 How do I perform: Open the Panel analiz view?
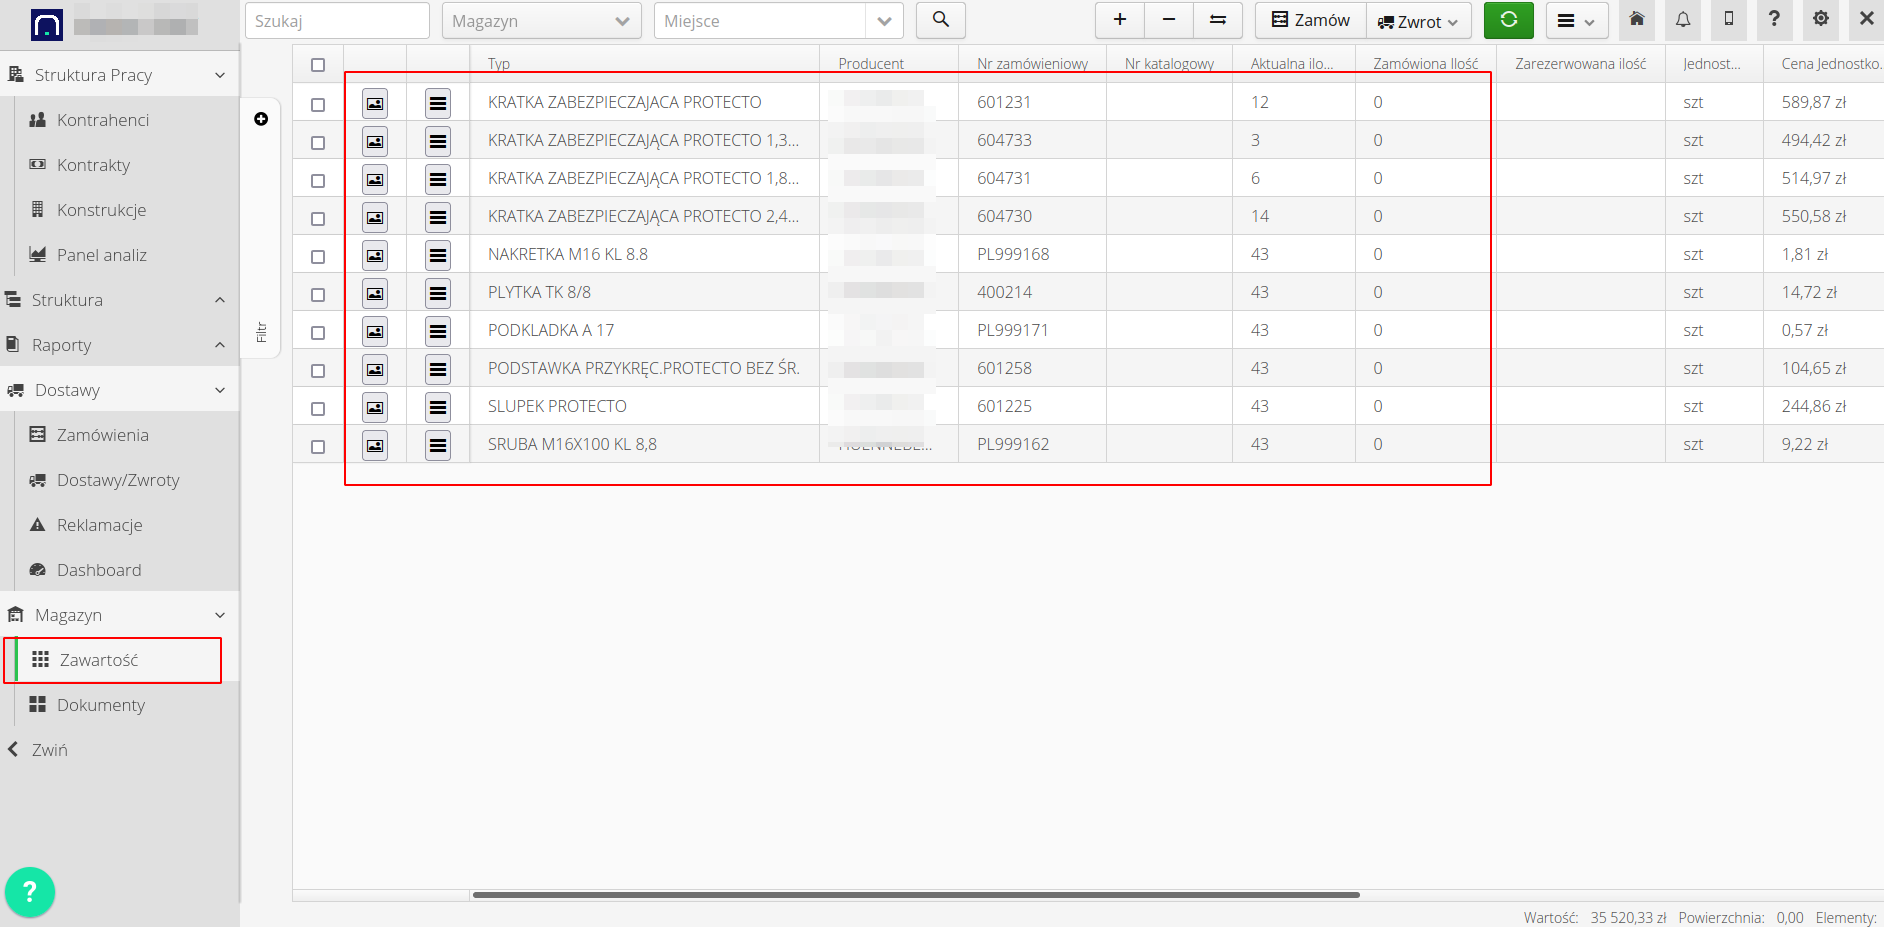[99, 254]
